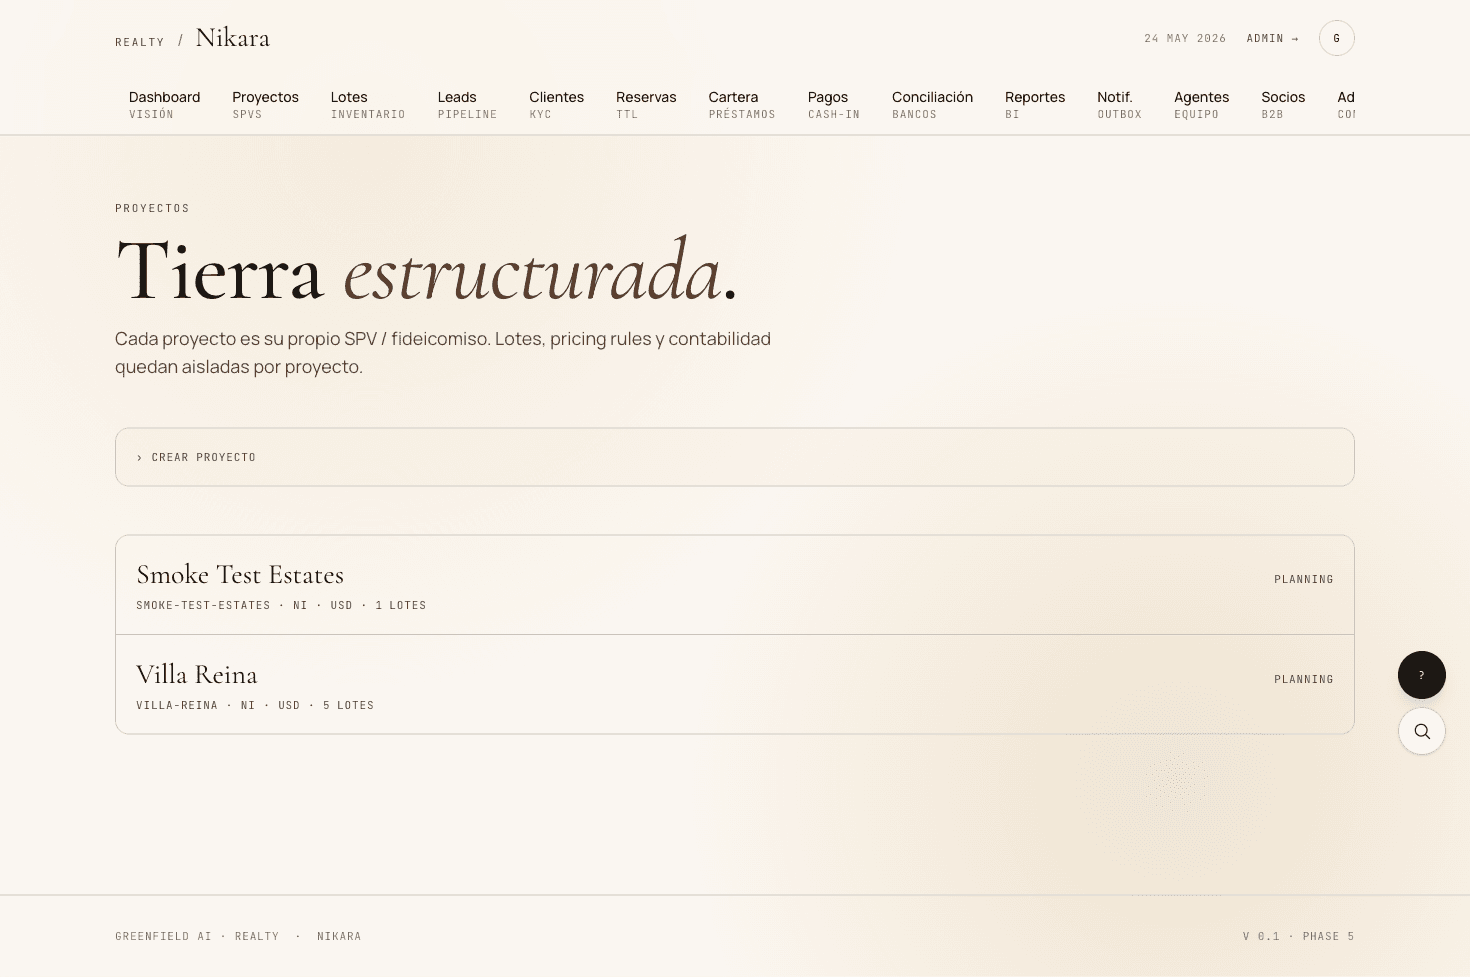Open the user avatar G

coord(1336,38)
